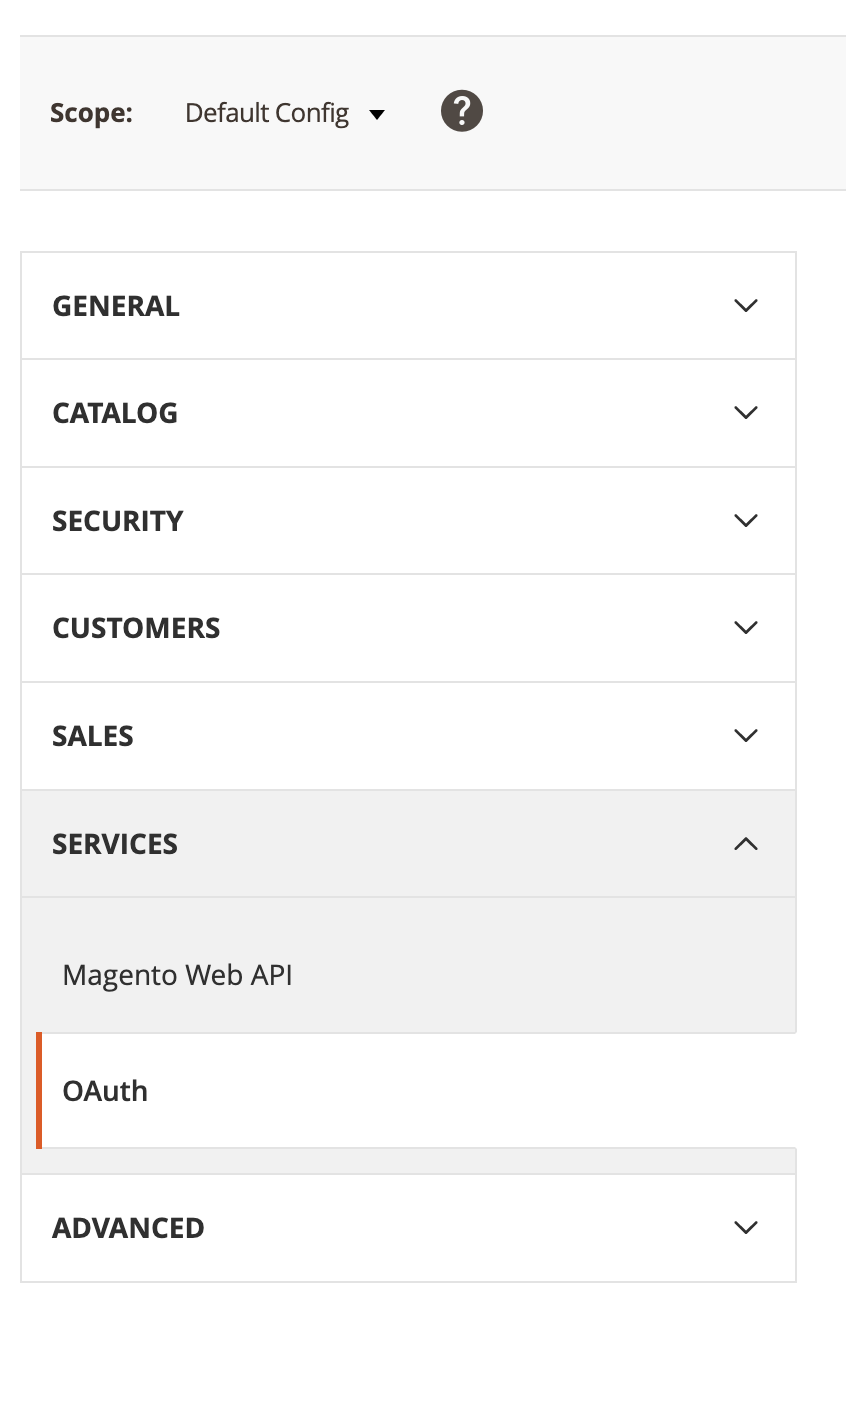The width and height of the screenshot is (846, 1416).
Task: Select the OAuth settings item
Action: 105,1091
